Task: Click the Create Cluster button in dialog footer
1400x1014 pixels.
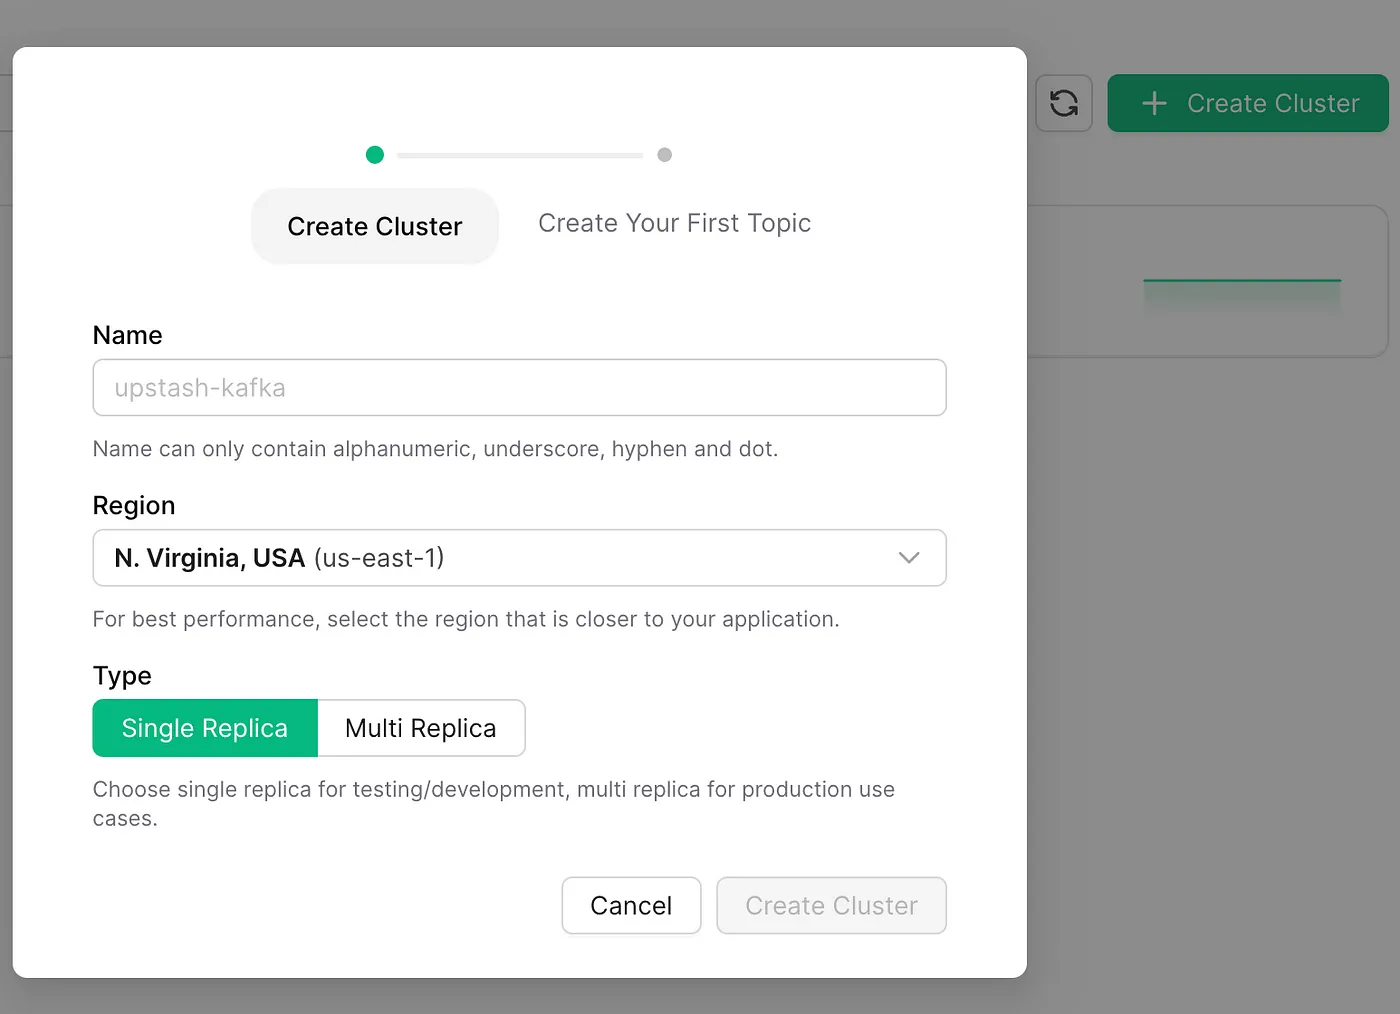Action: click(831, 906)
